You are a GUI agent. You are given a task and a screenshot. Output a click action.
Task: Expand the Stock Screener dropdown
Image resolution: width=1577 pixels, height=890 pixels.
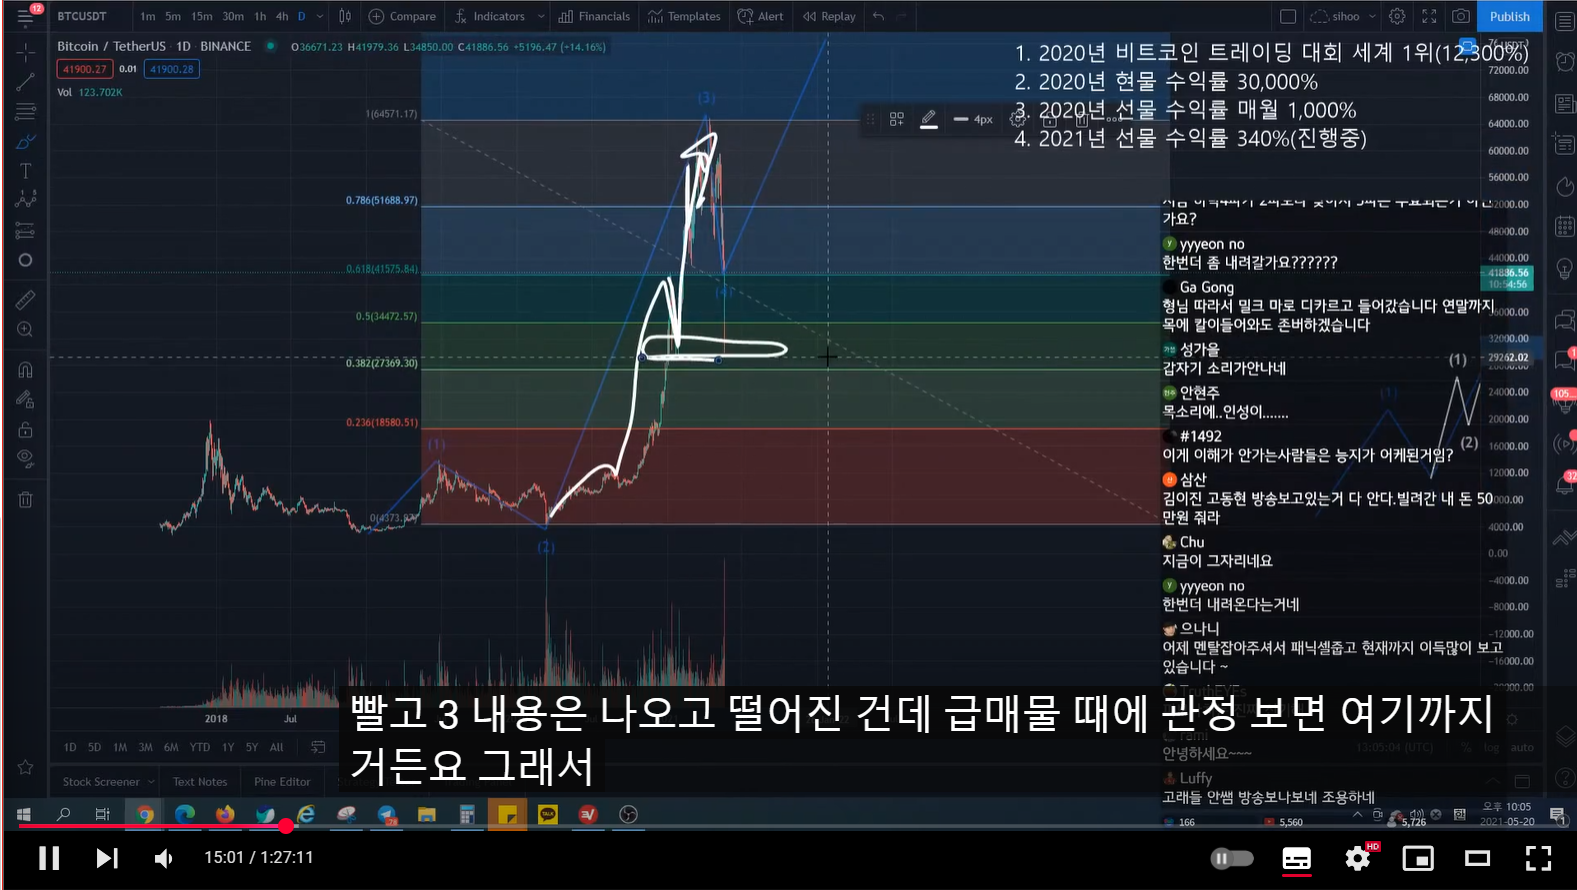152,782
